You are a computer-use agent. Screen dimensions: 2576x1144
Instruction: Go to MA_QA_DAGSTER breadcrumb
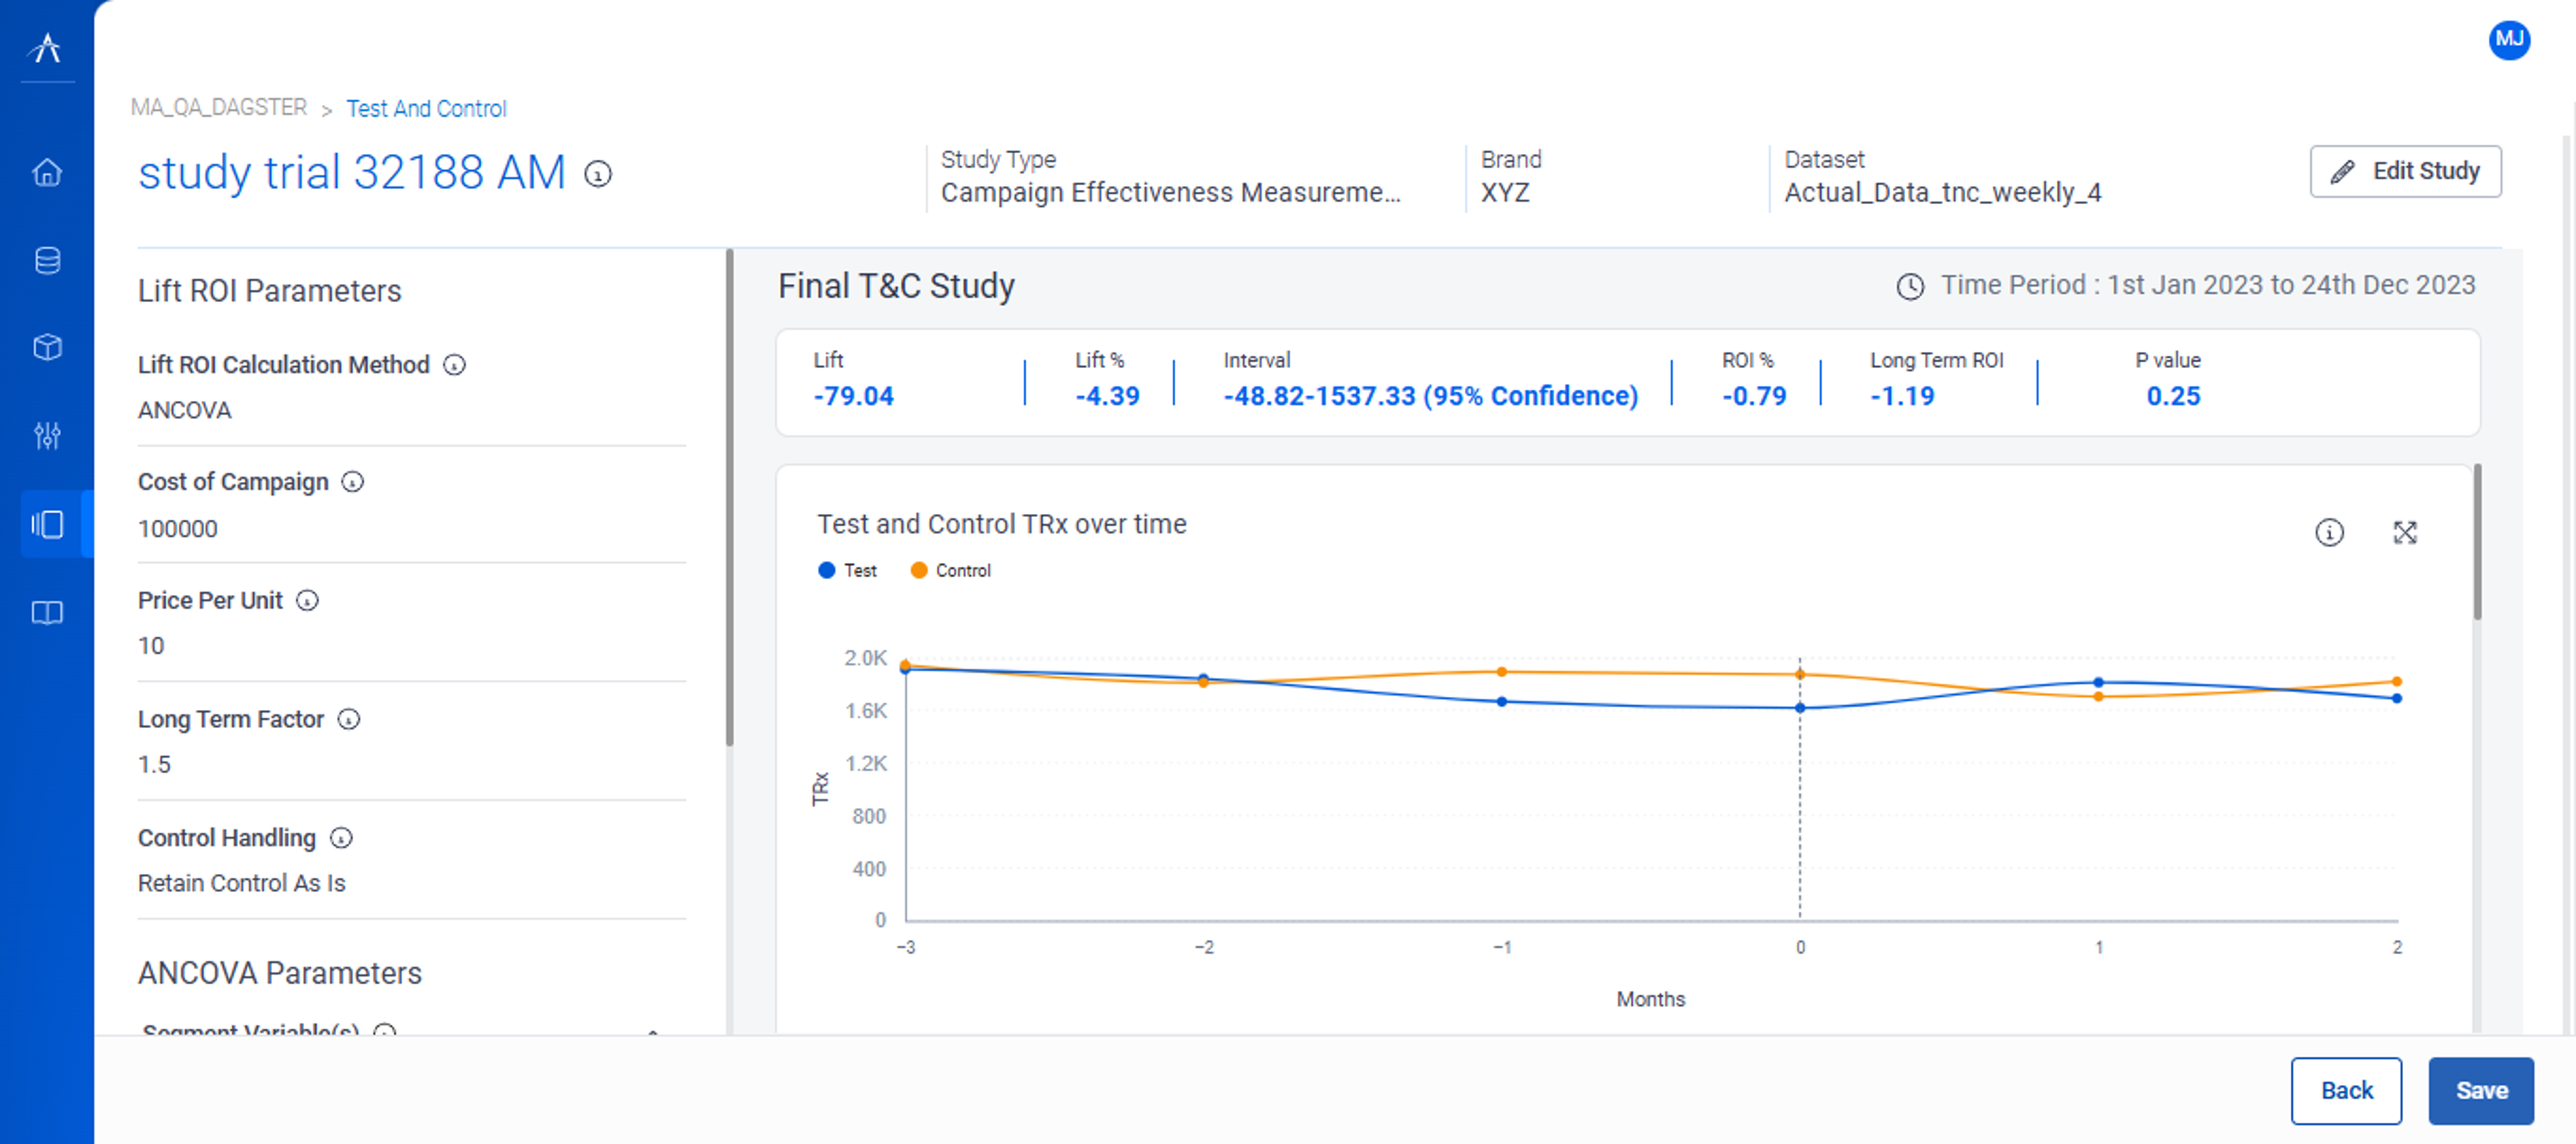point(219,107)
